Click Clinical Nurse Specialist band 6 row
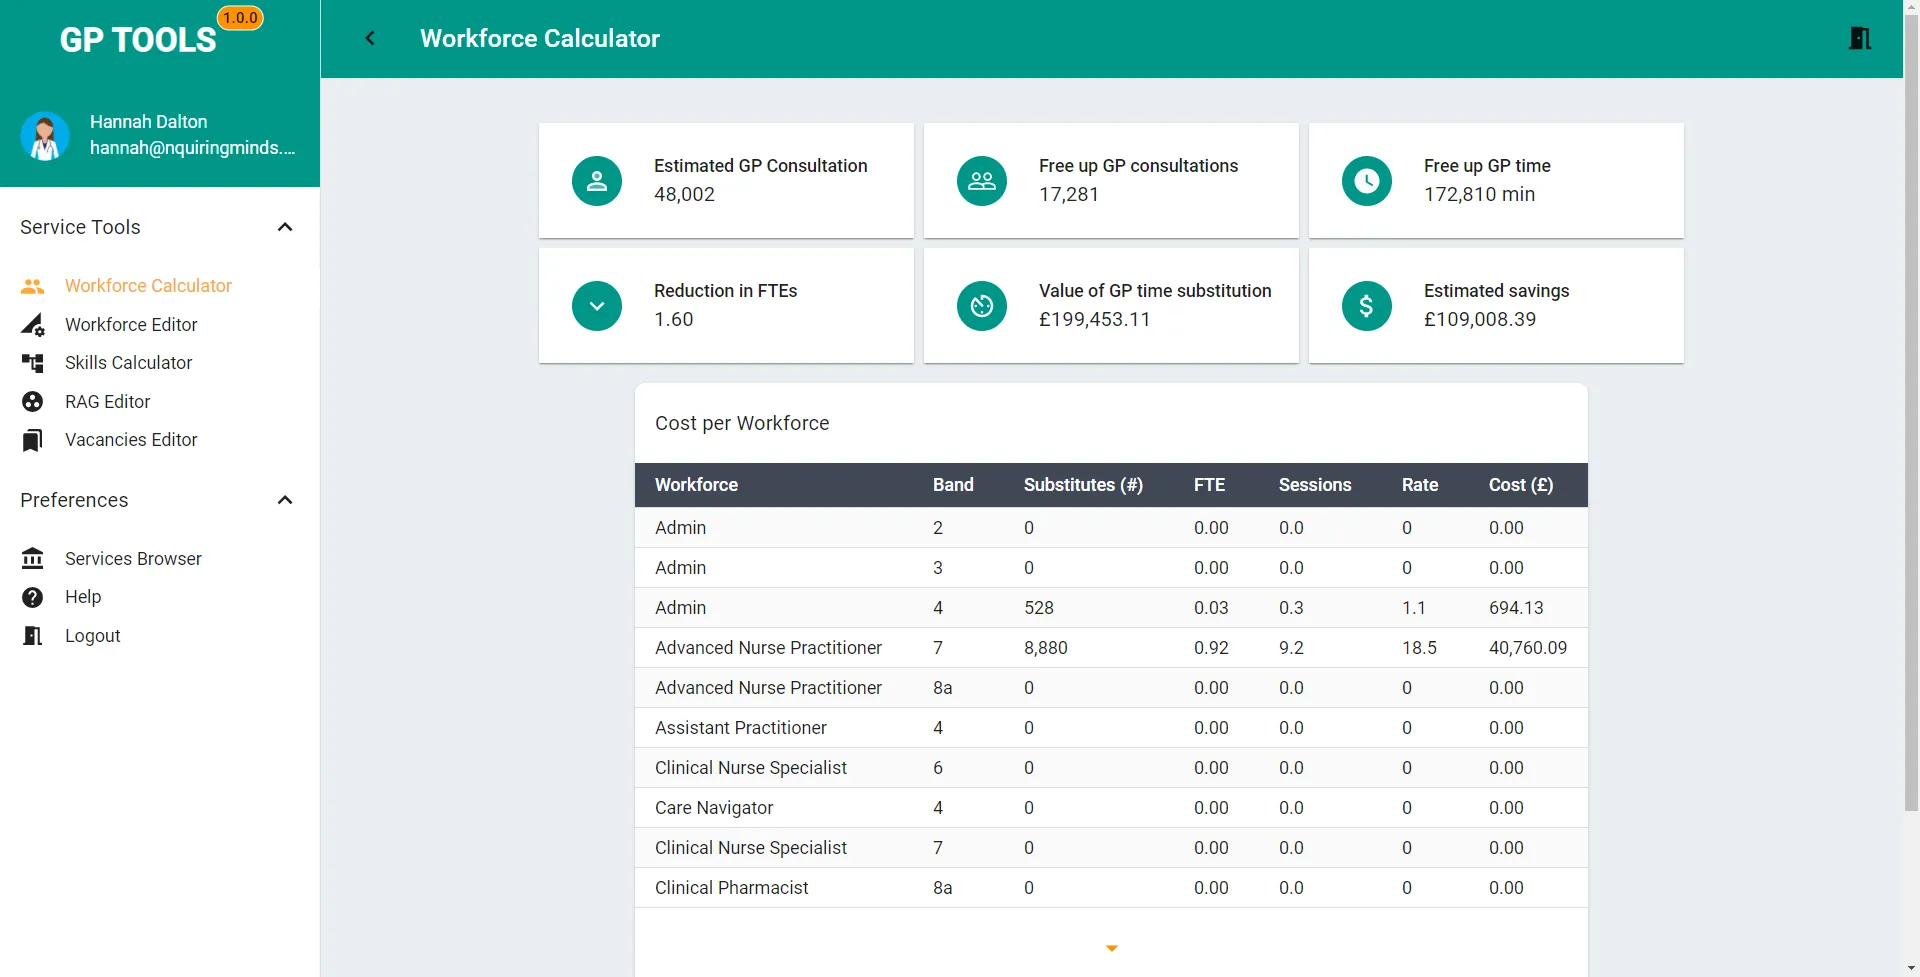 coord(1111,768)
